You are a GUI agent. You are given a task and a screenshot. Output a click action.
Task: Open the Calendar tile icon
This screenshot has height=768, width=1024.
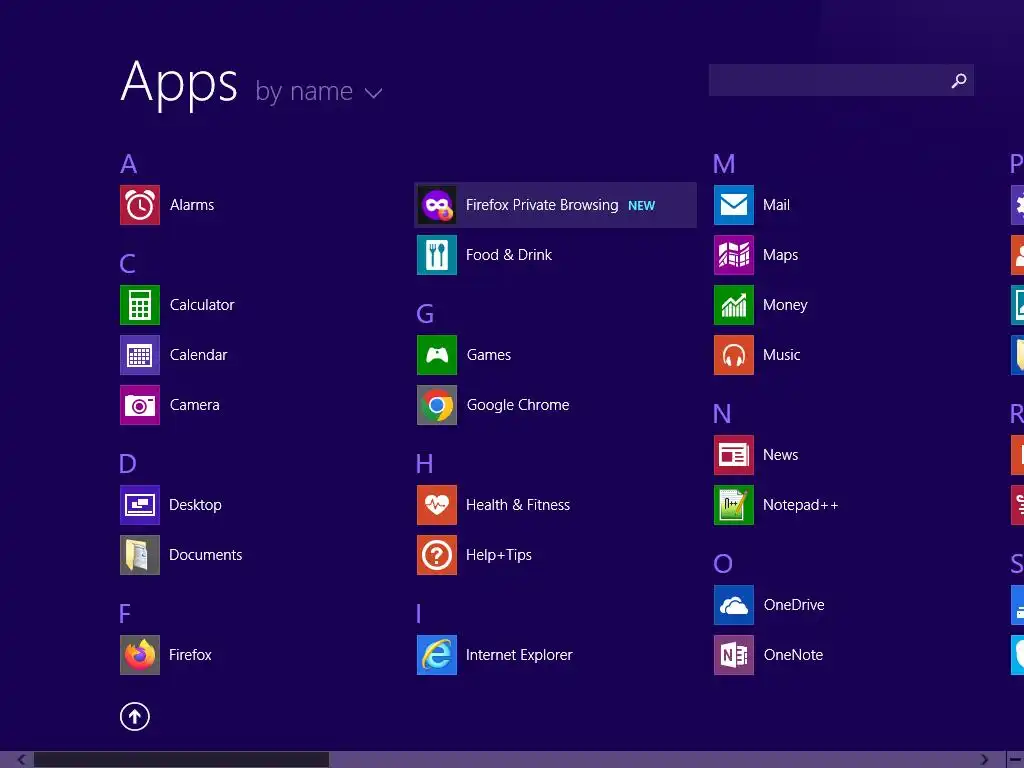(x=140, y=355)
